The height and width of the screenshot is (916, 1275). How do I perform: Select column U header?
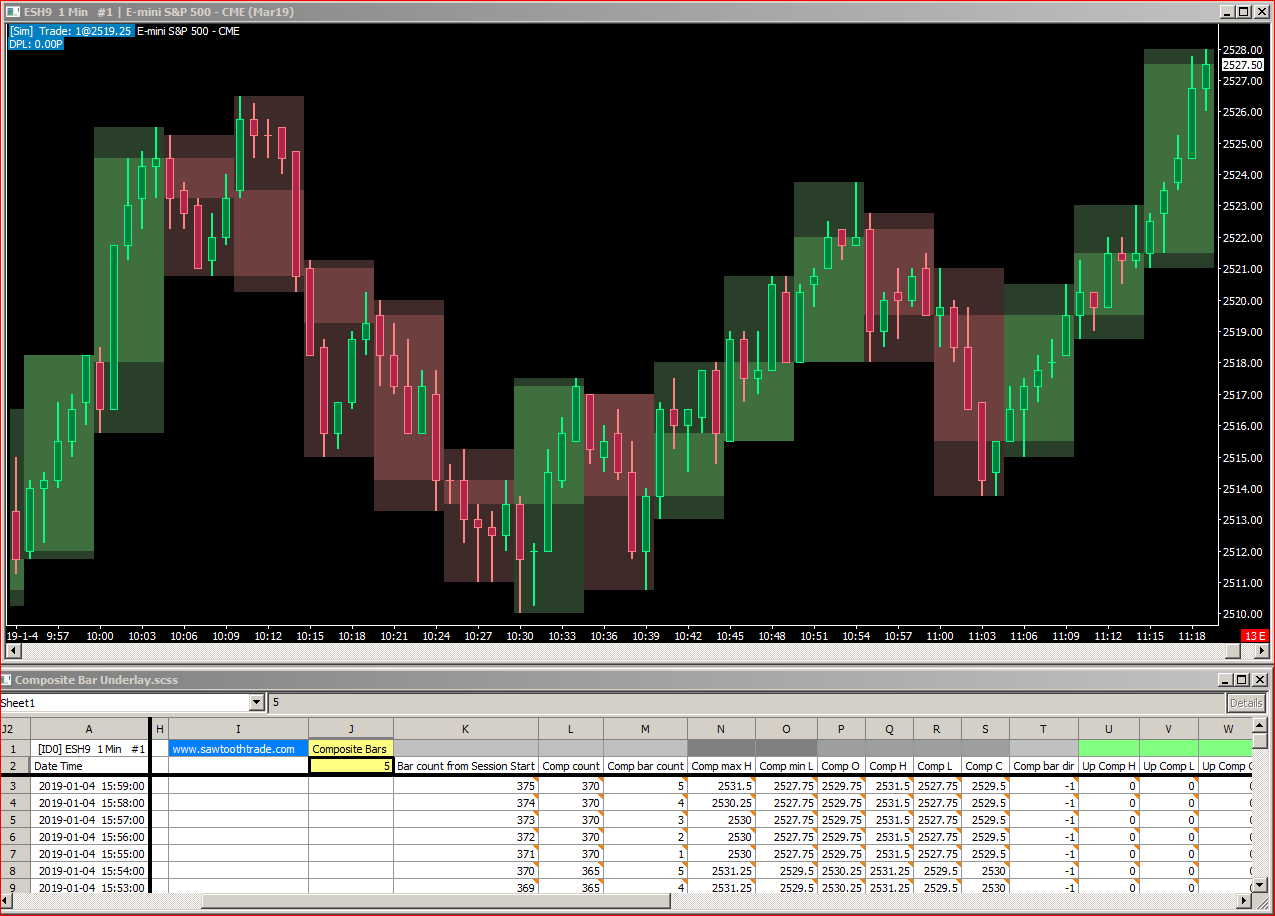coord(1108,729)
